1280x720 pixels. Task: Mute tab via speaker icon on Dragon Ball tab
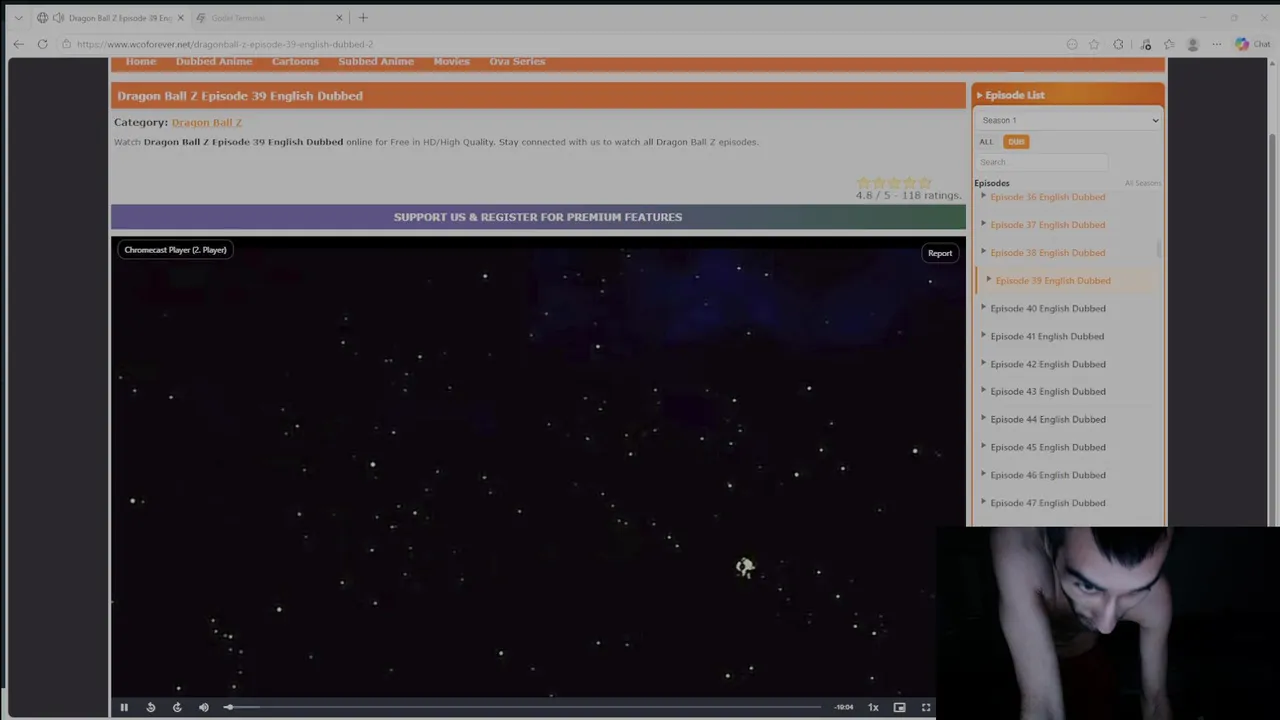pyautogui.click(x=58, y=18)
